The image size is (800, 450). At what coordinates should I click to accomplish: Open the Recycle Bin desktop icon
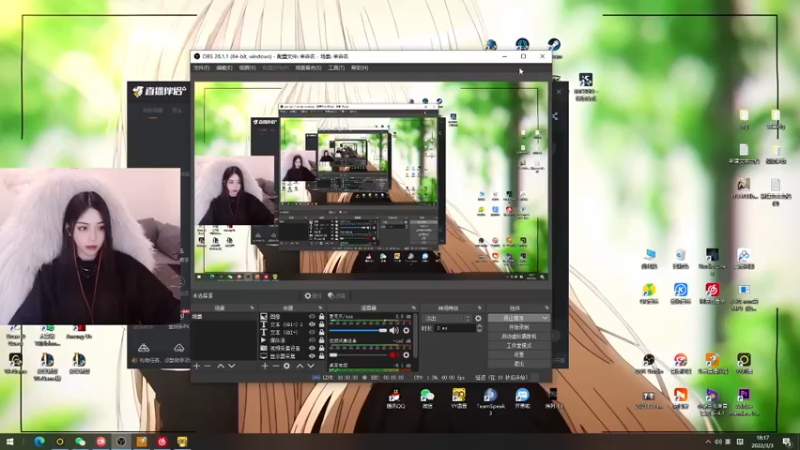coord(681,259)
